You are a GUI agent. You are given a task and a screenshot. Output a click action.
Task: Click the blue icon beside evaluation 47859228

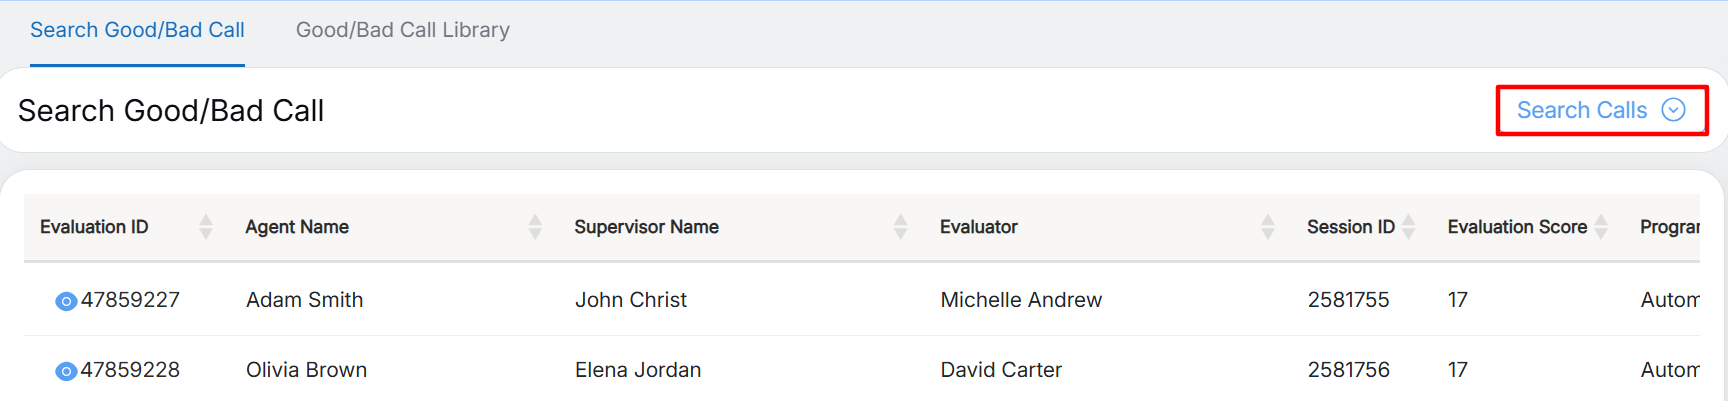66,371
